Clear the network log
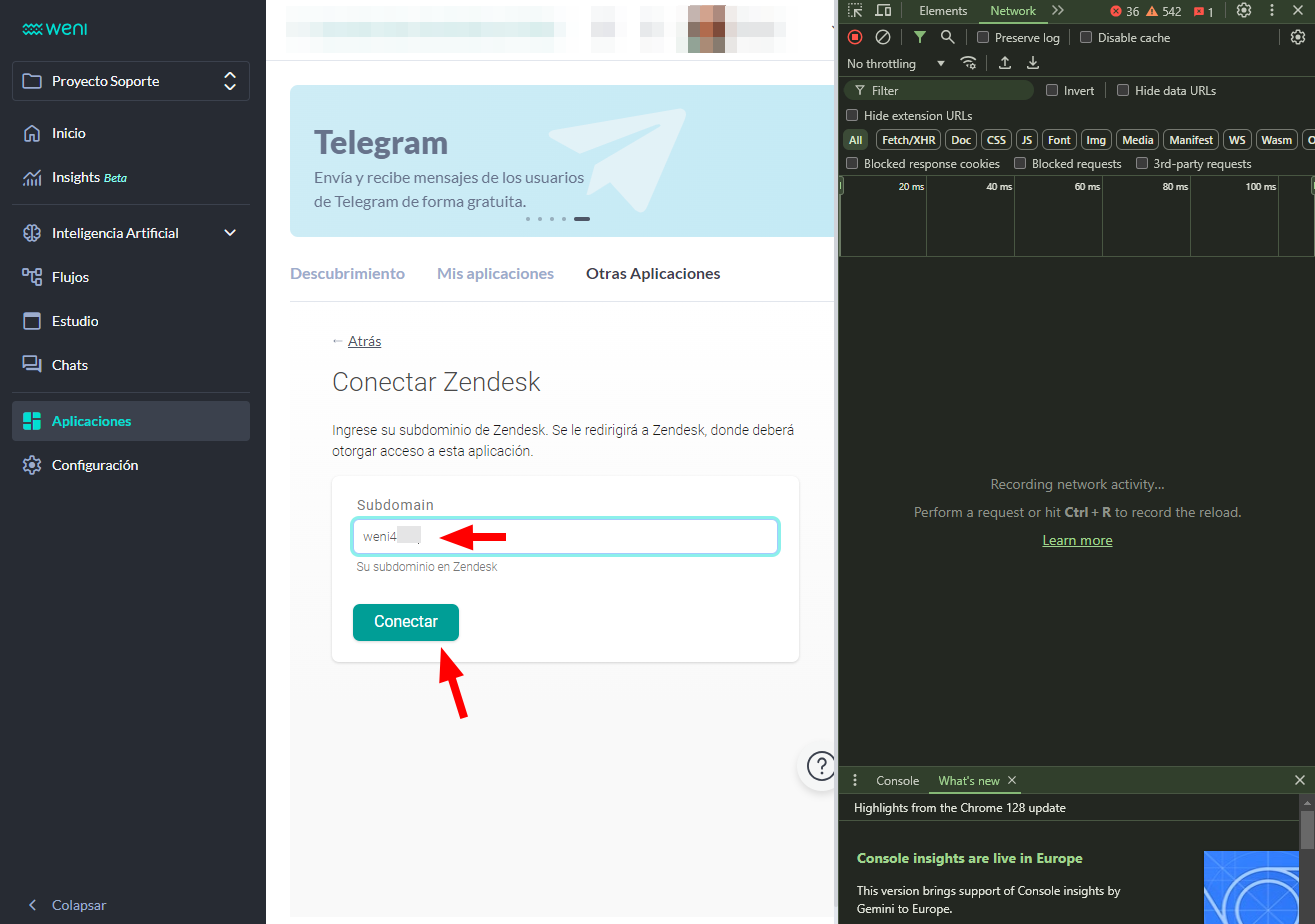This screenshot has width=1315, height=924. [x=883, y=37]
